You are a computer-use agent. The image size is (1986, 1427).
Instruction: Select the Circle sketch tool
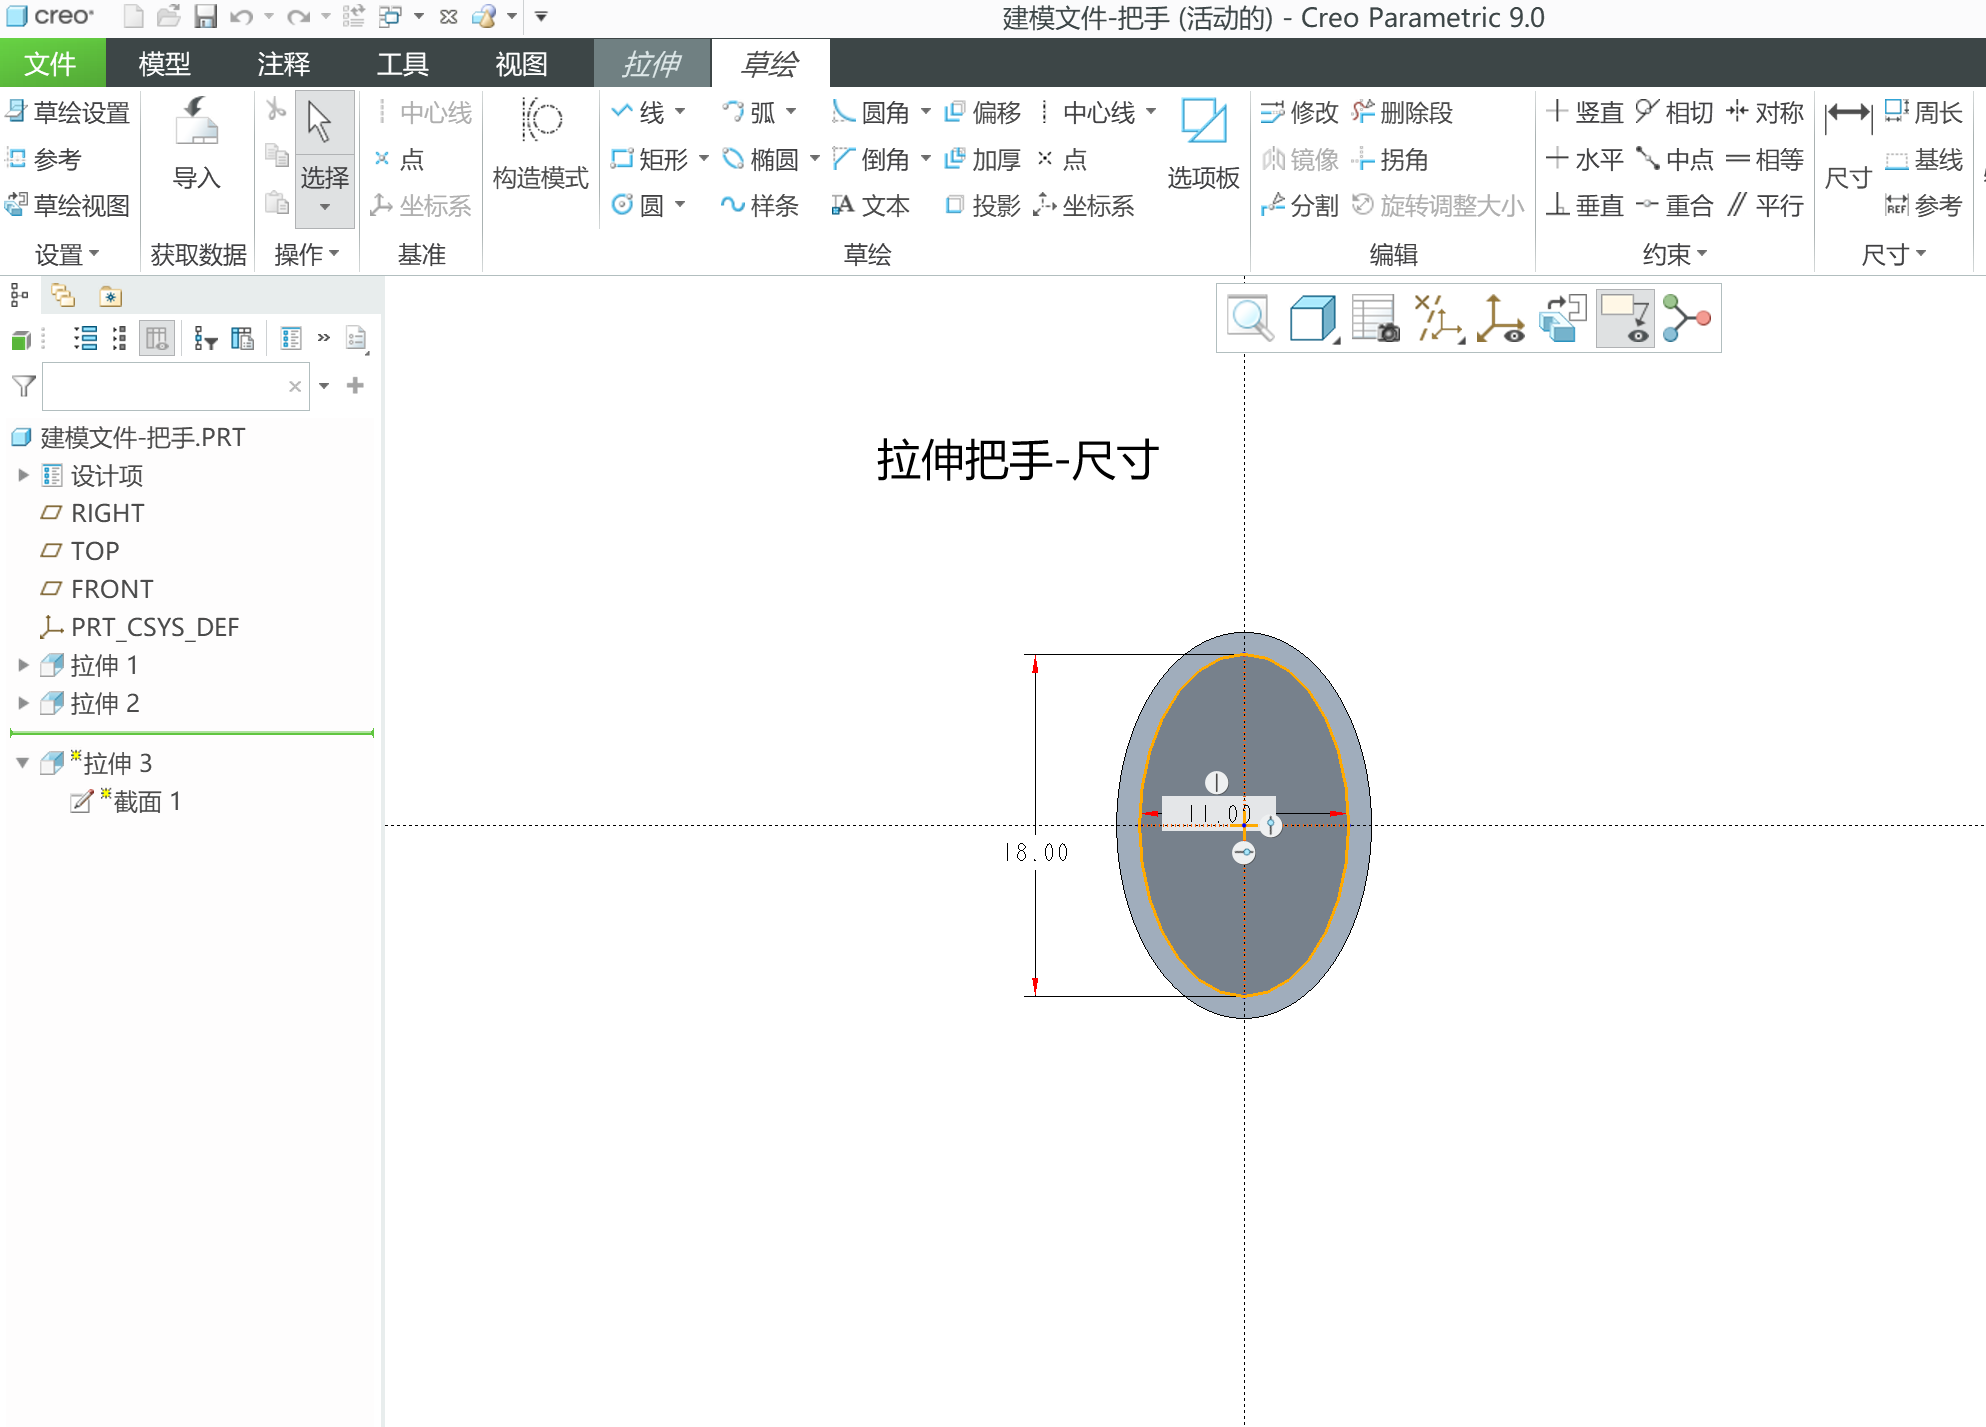[638, 205]
